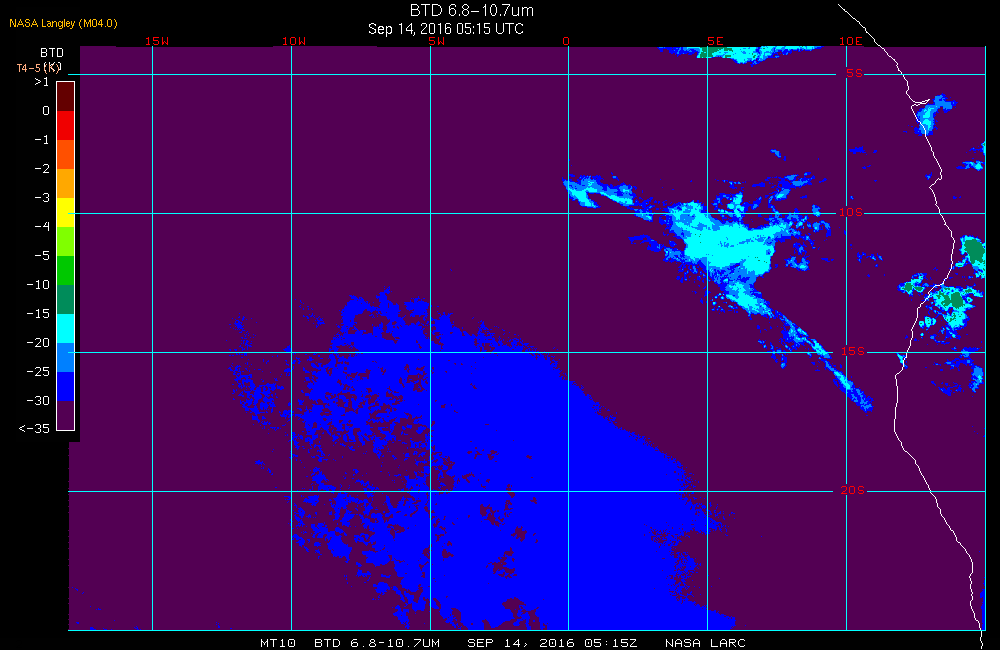
Task: Click the 'MT10' footer label
Action: [x=278, y=643]
